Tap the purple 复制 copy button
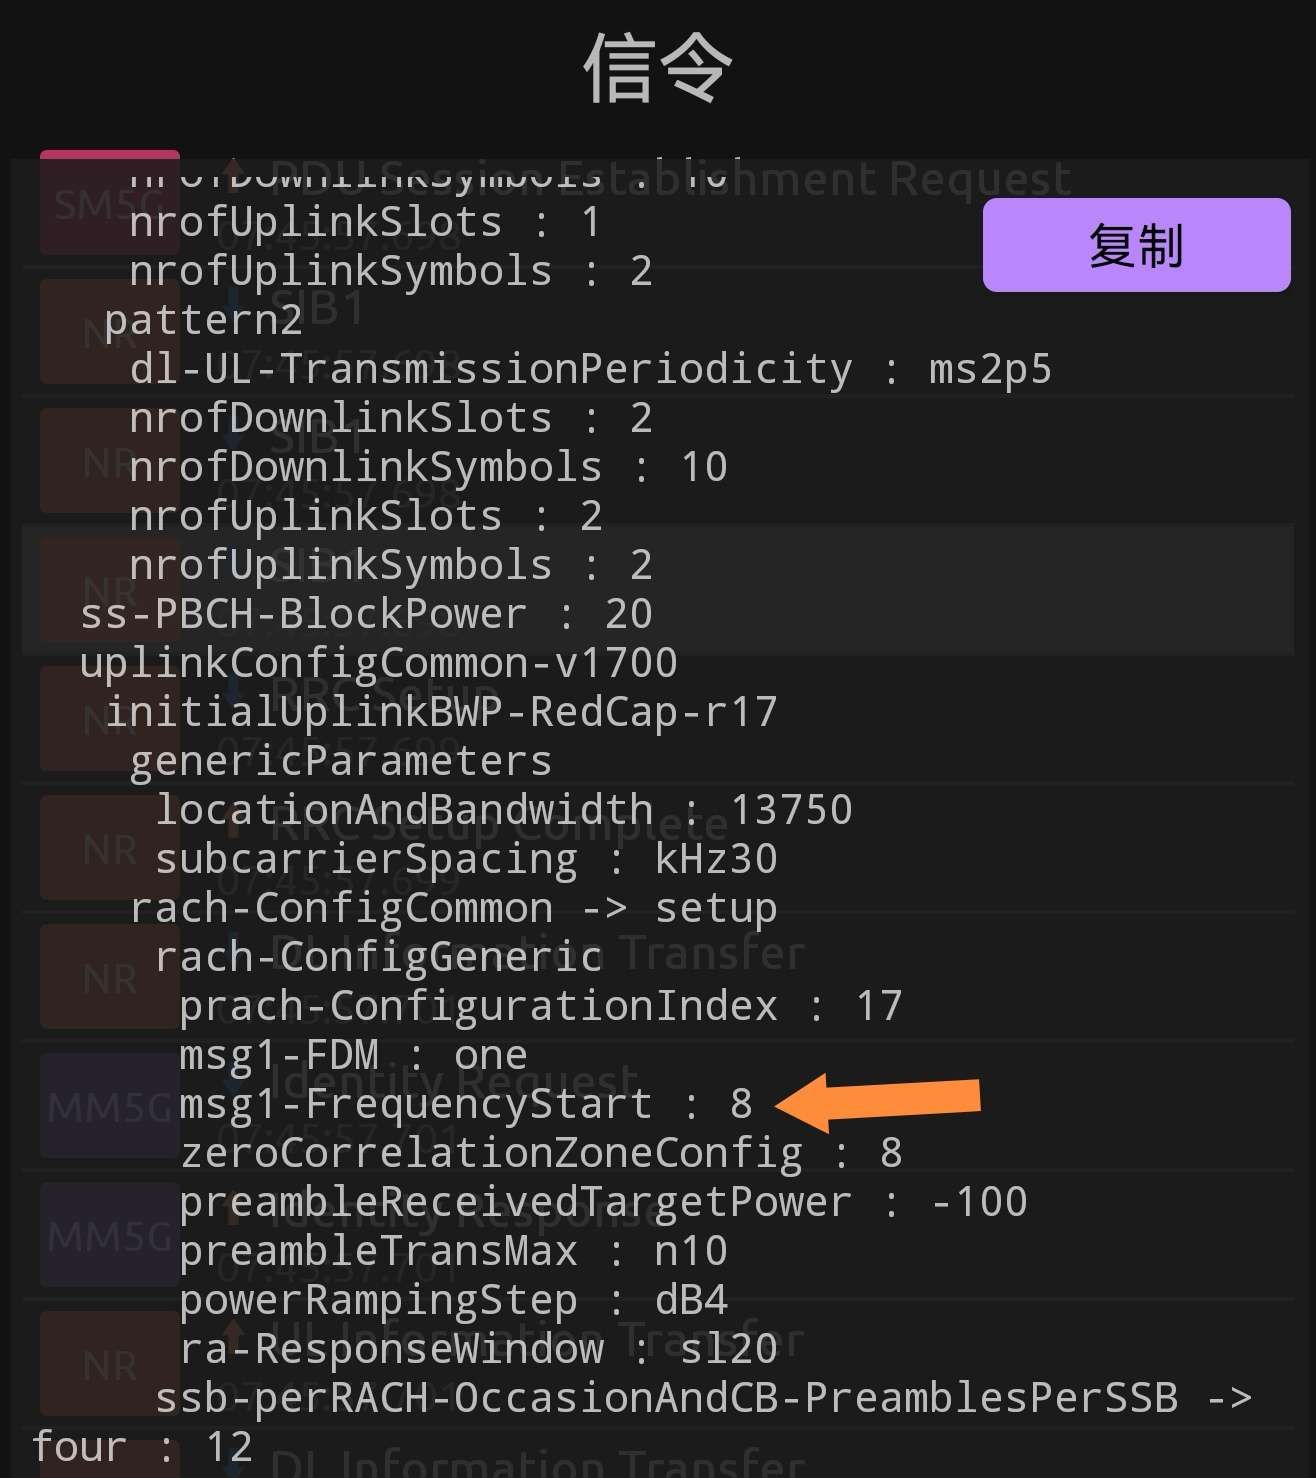This screenshot has height=1478, width=1316. click(x=1136, y=245)
